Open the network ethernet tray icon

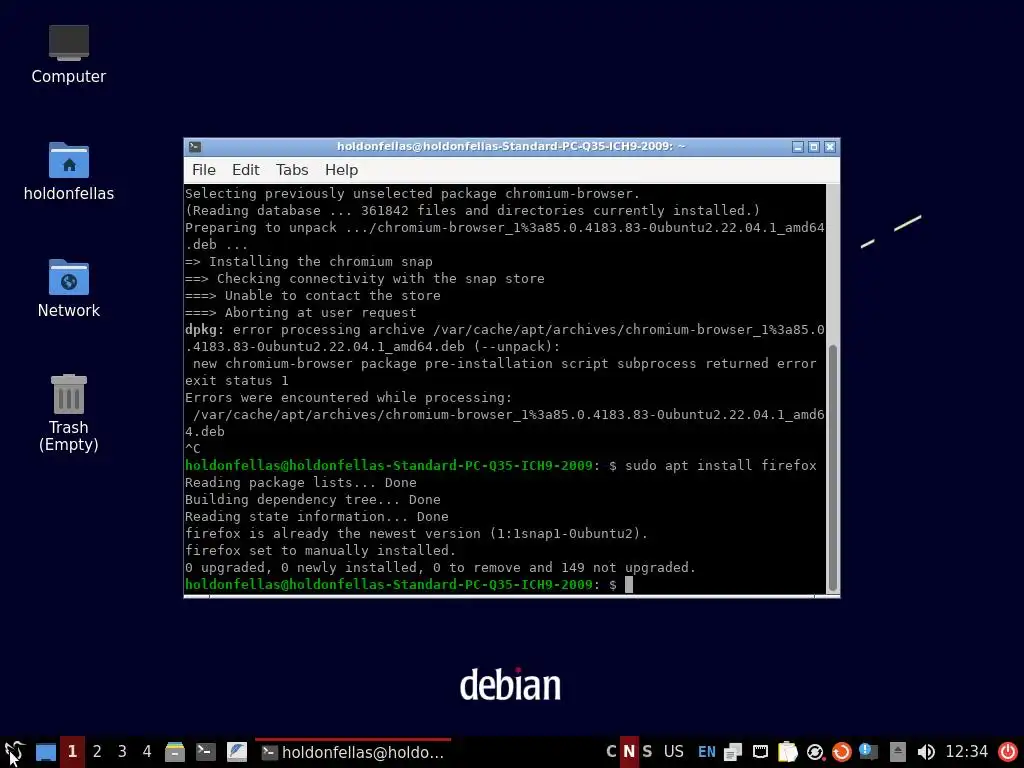[x=760, y=752]
